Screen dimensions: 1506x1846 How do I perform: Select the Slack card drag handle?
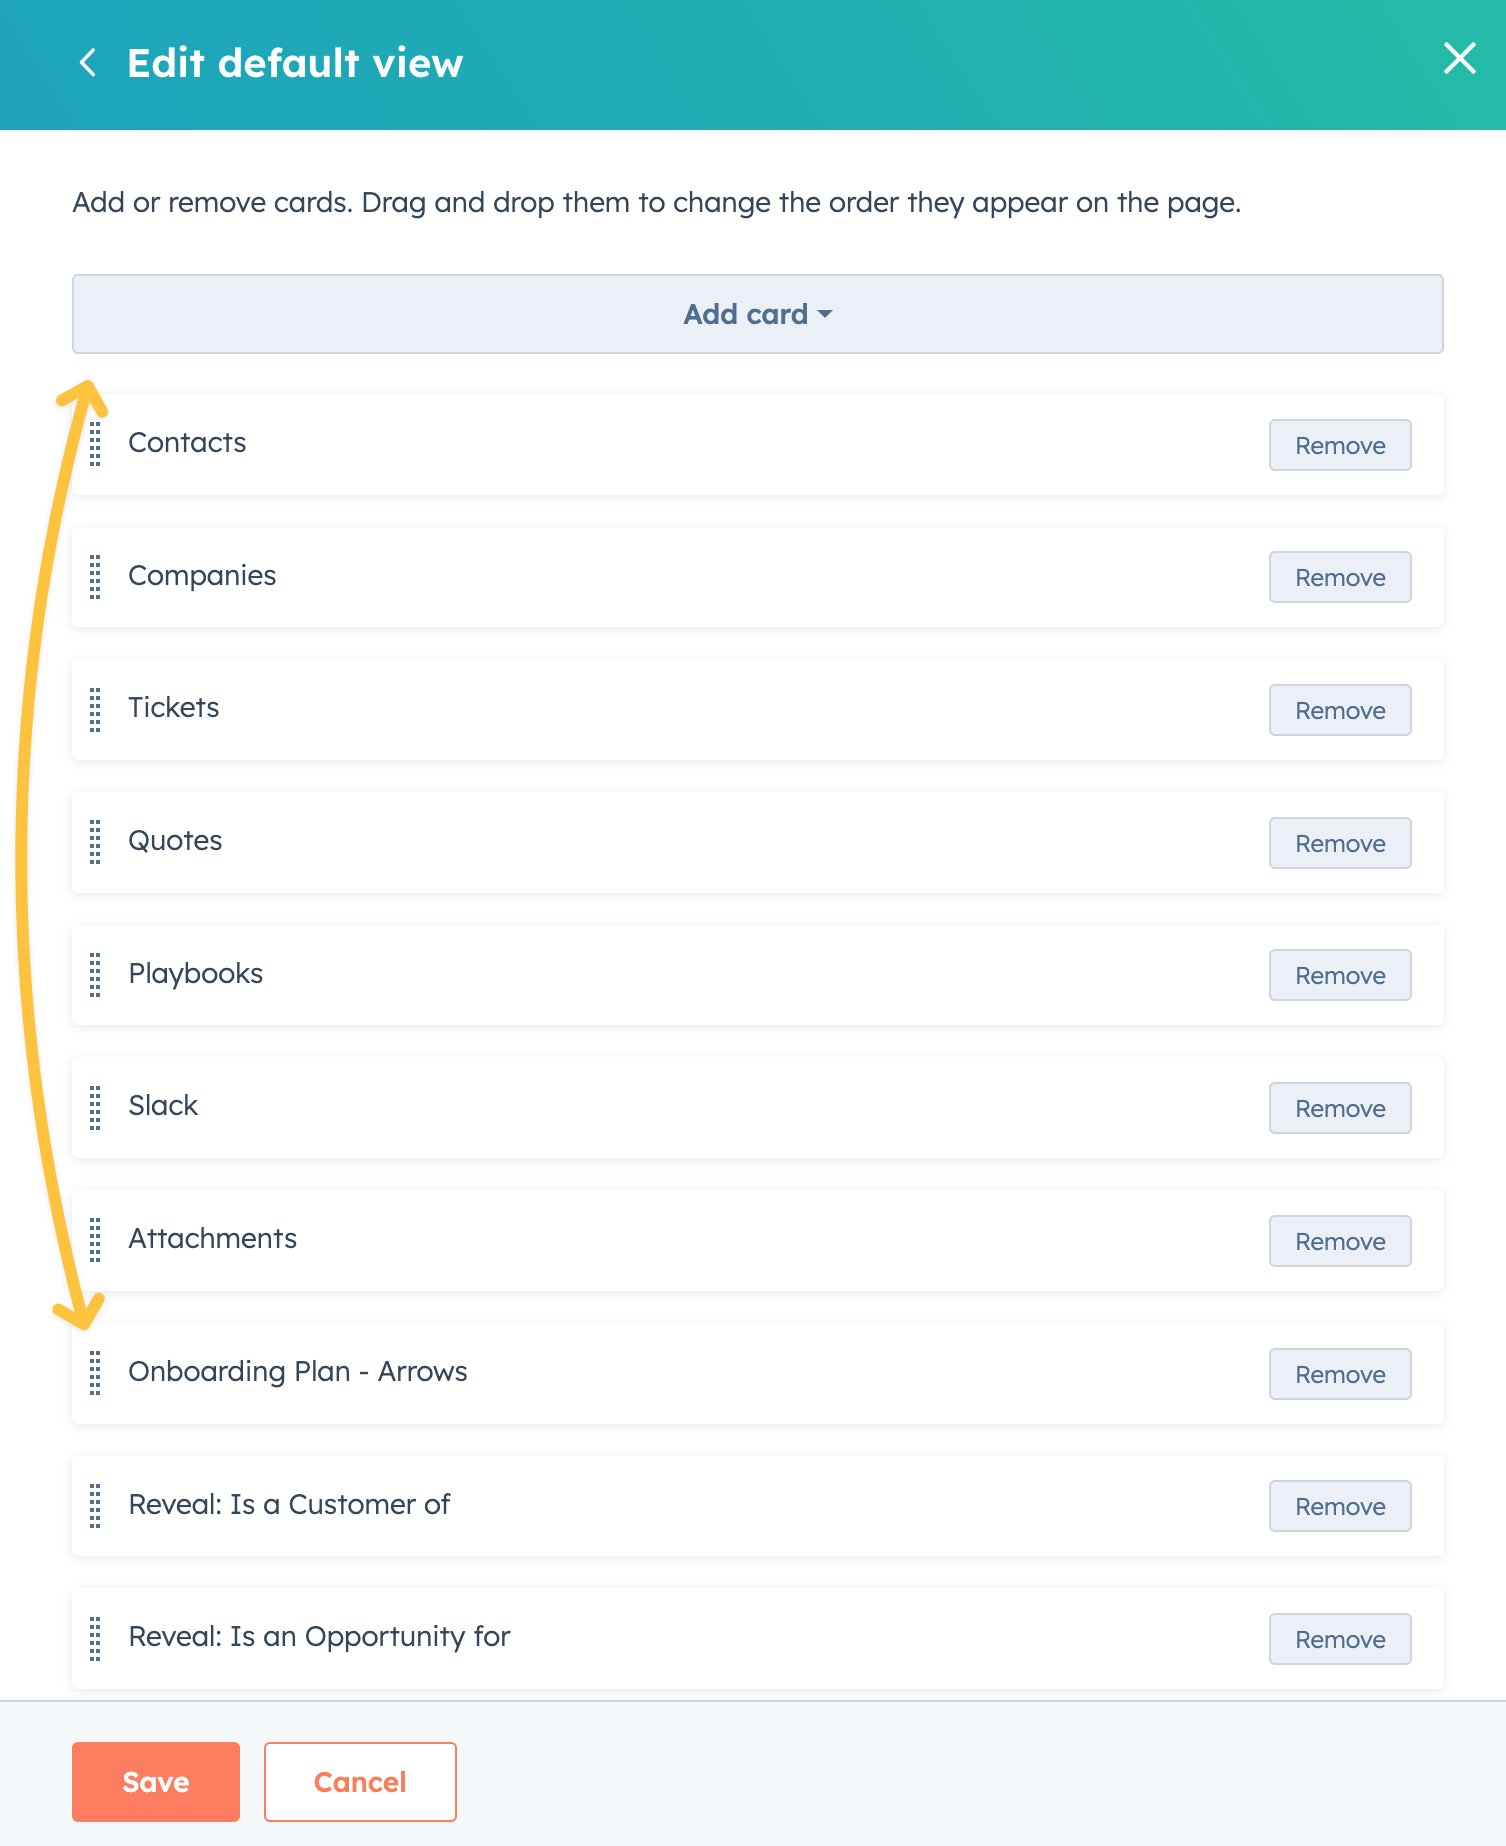(x=95, y=1107)
